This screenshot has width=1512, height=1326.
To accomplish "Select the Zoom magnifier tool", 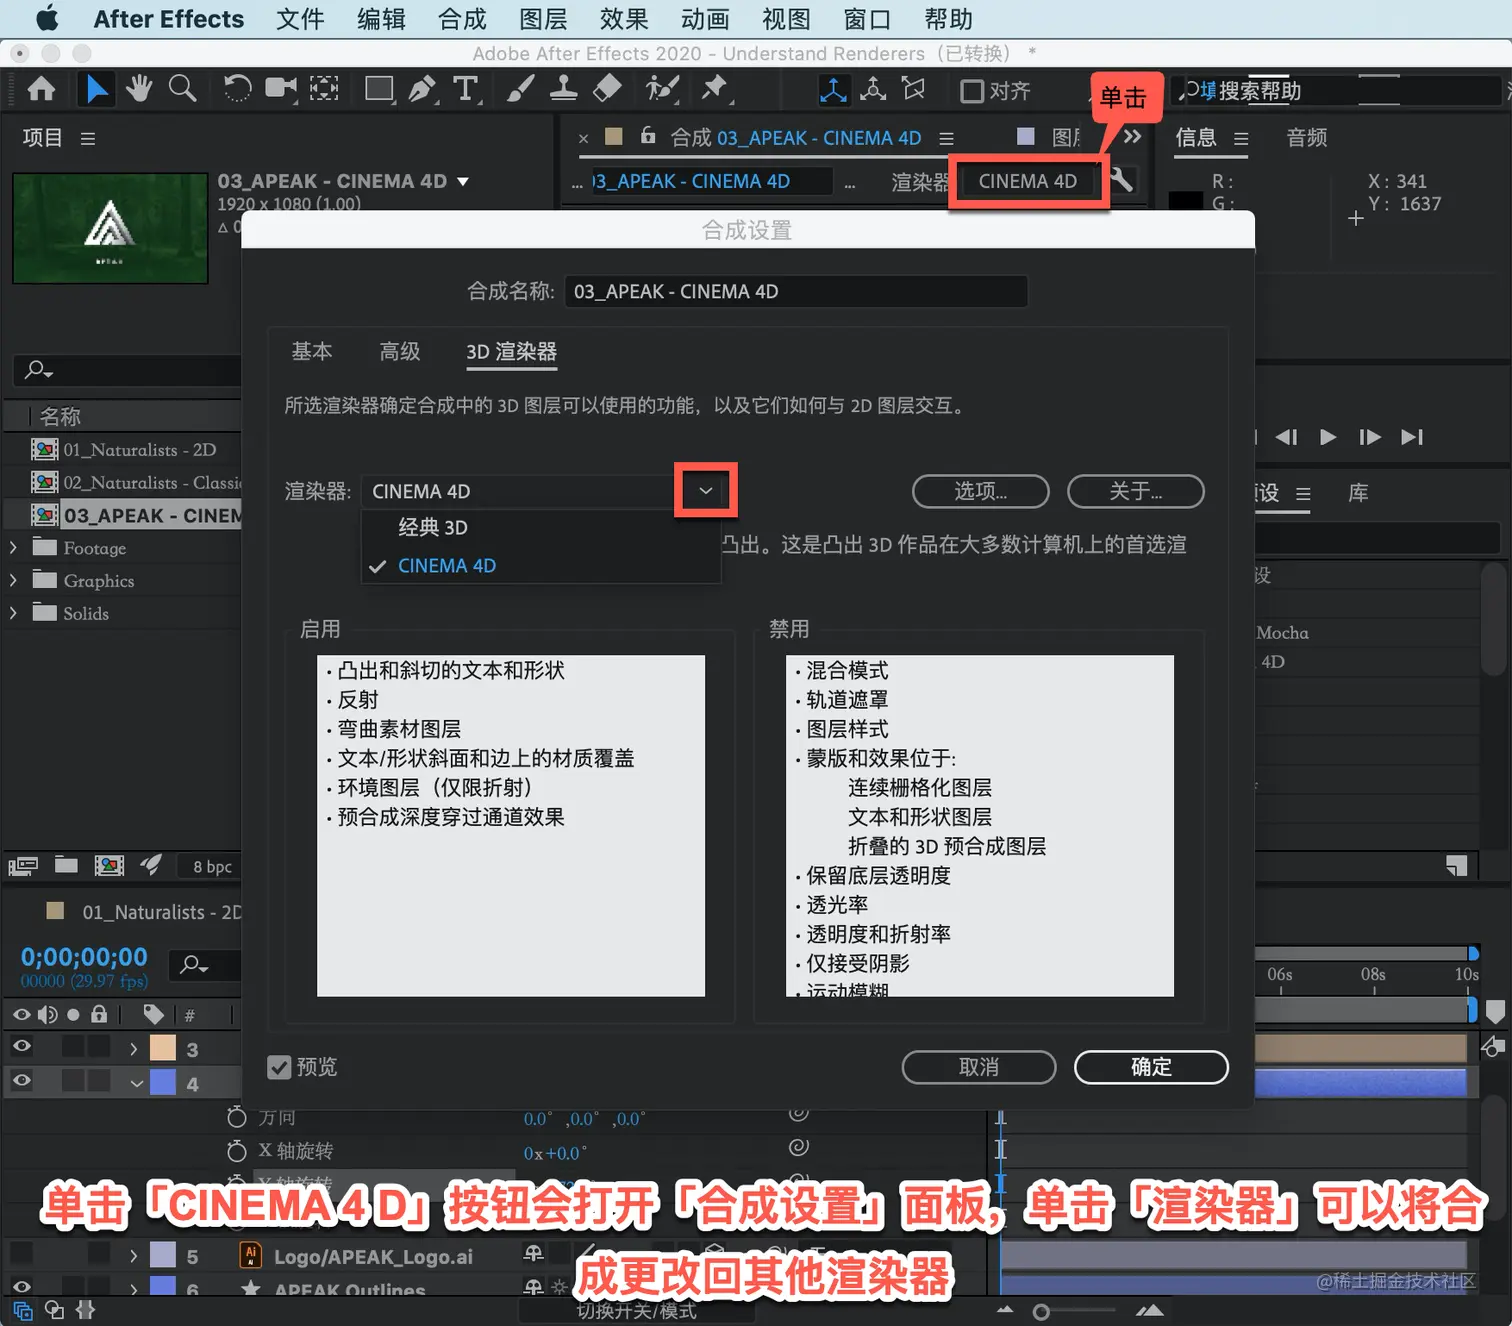I will point(182,90).
